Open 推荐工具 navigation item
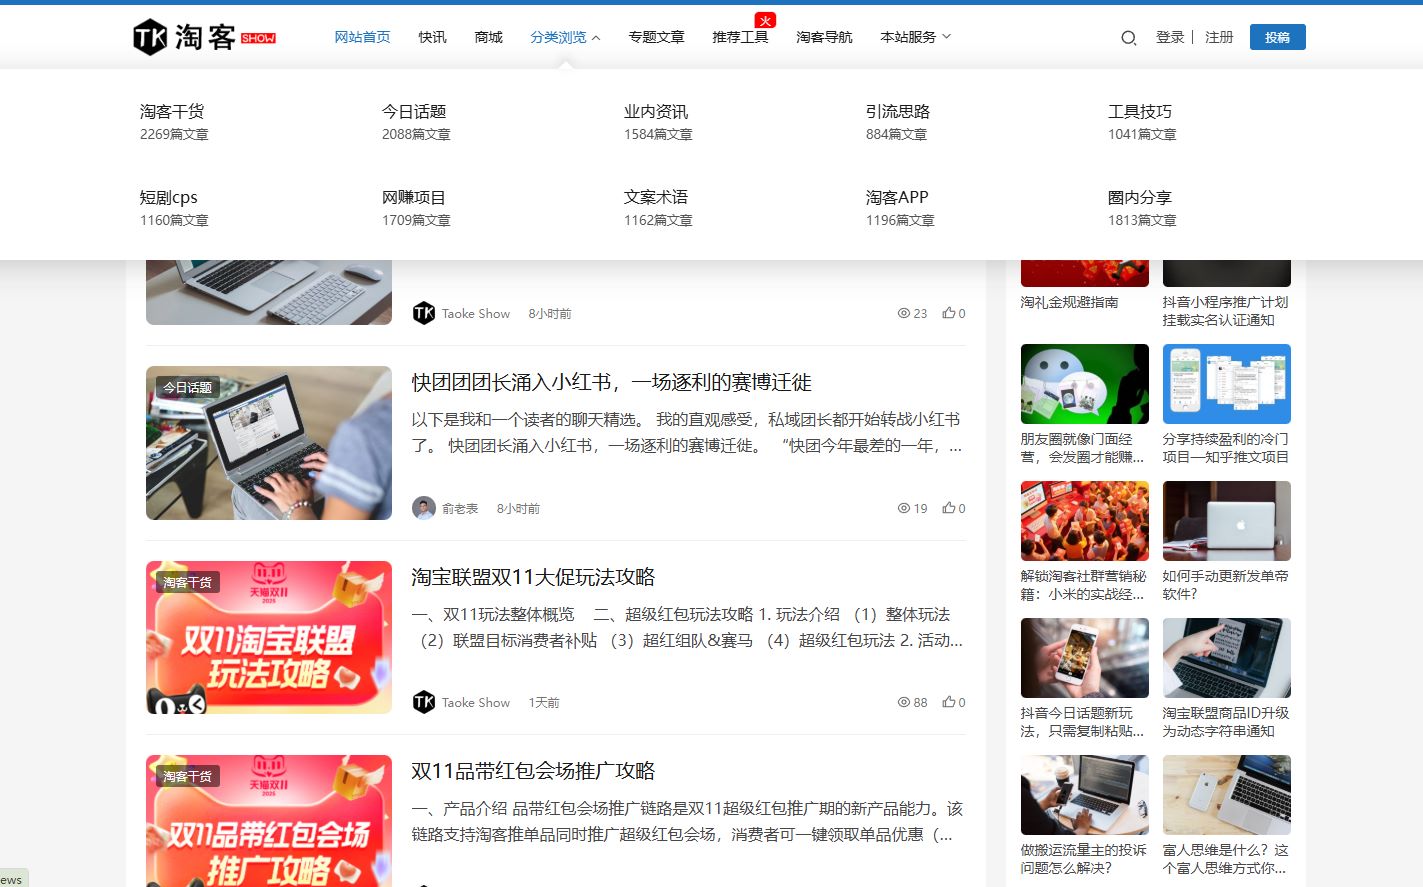This screenshot has width=1423, height=887. (x=740, y=37)
